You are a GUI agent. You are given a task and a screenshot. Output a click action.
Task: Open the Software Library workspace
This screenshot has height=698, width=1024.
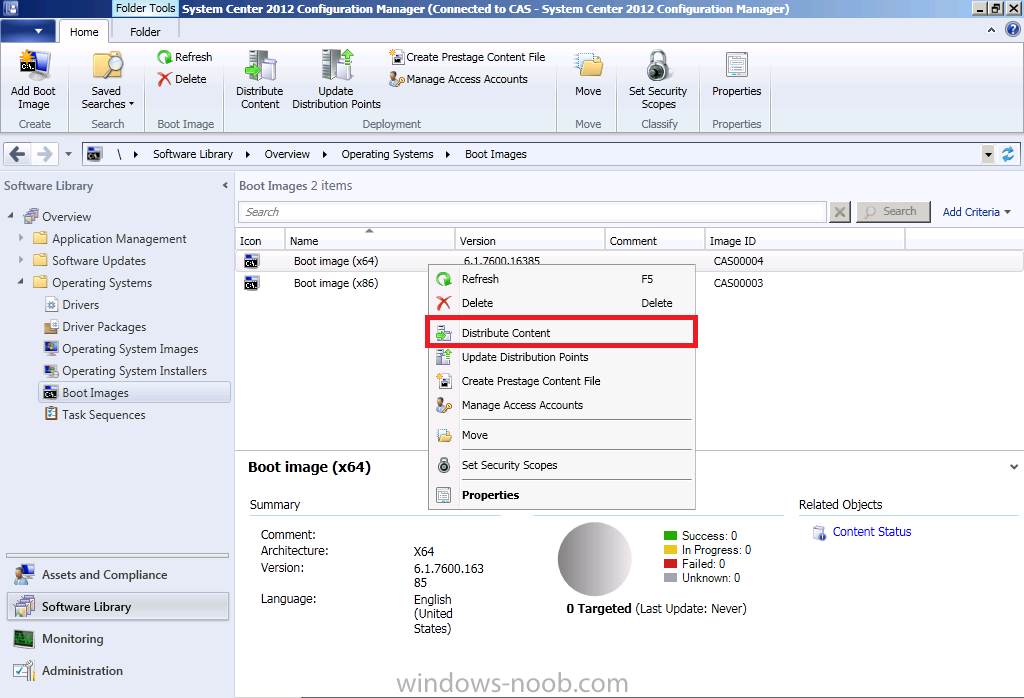118,607
